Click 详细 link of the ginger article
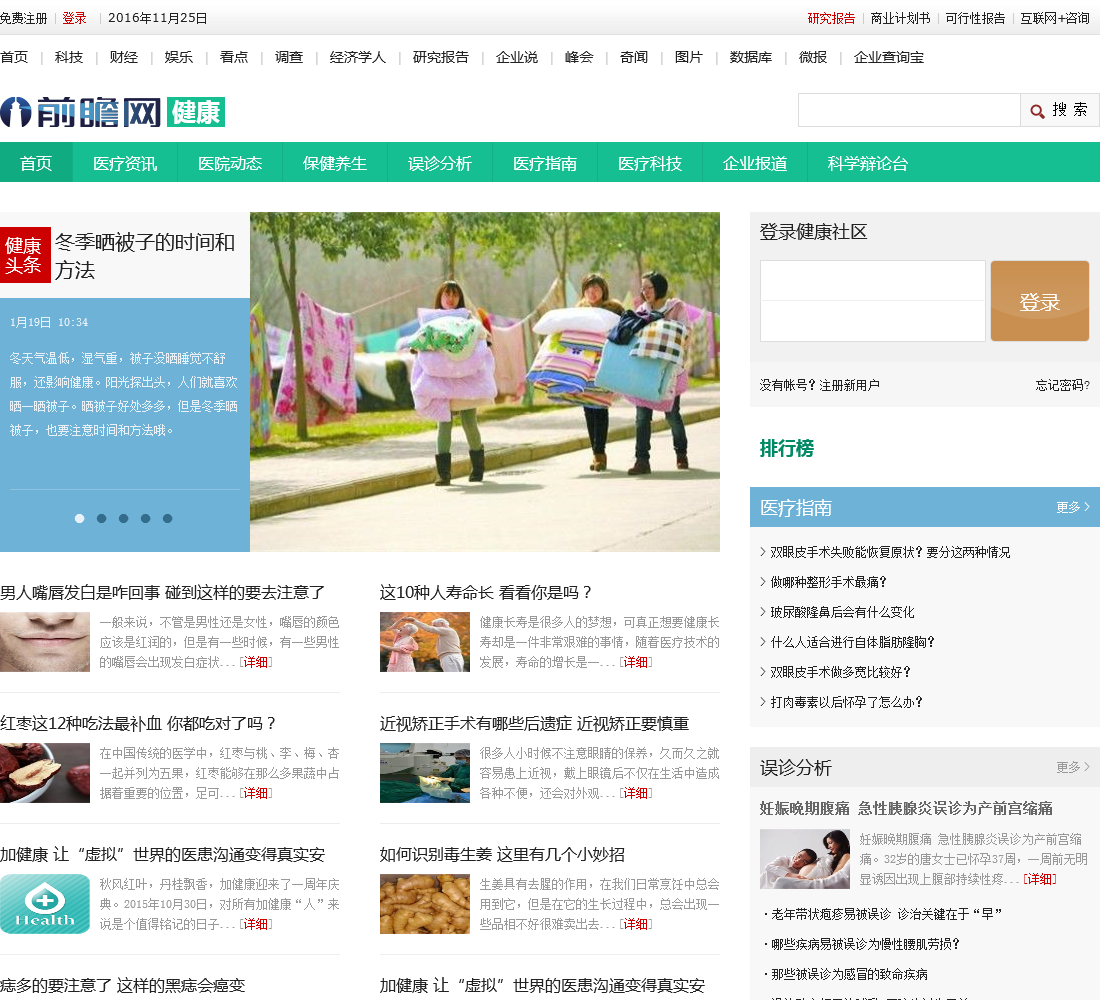This screenshot has width=1100, height=1000. pyautogui.click(x=636, y=924)
